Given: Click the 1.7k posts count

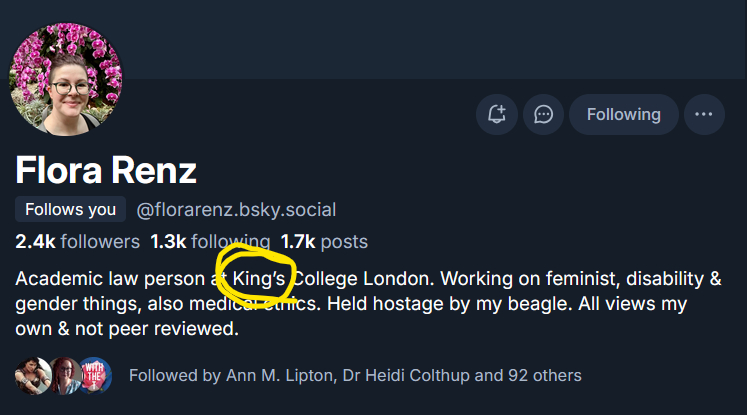Looking at the screenshot, I should pyautogui.click(x=324, y=241).
